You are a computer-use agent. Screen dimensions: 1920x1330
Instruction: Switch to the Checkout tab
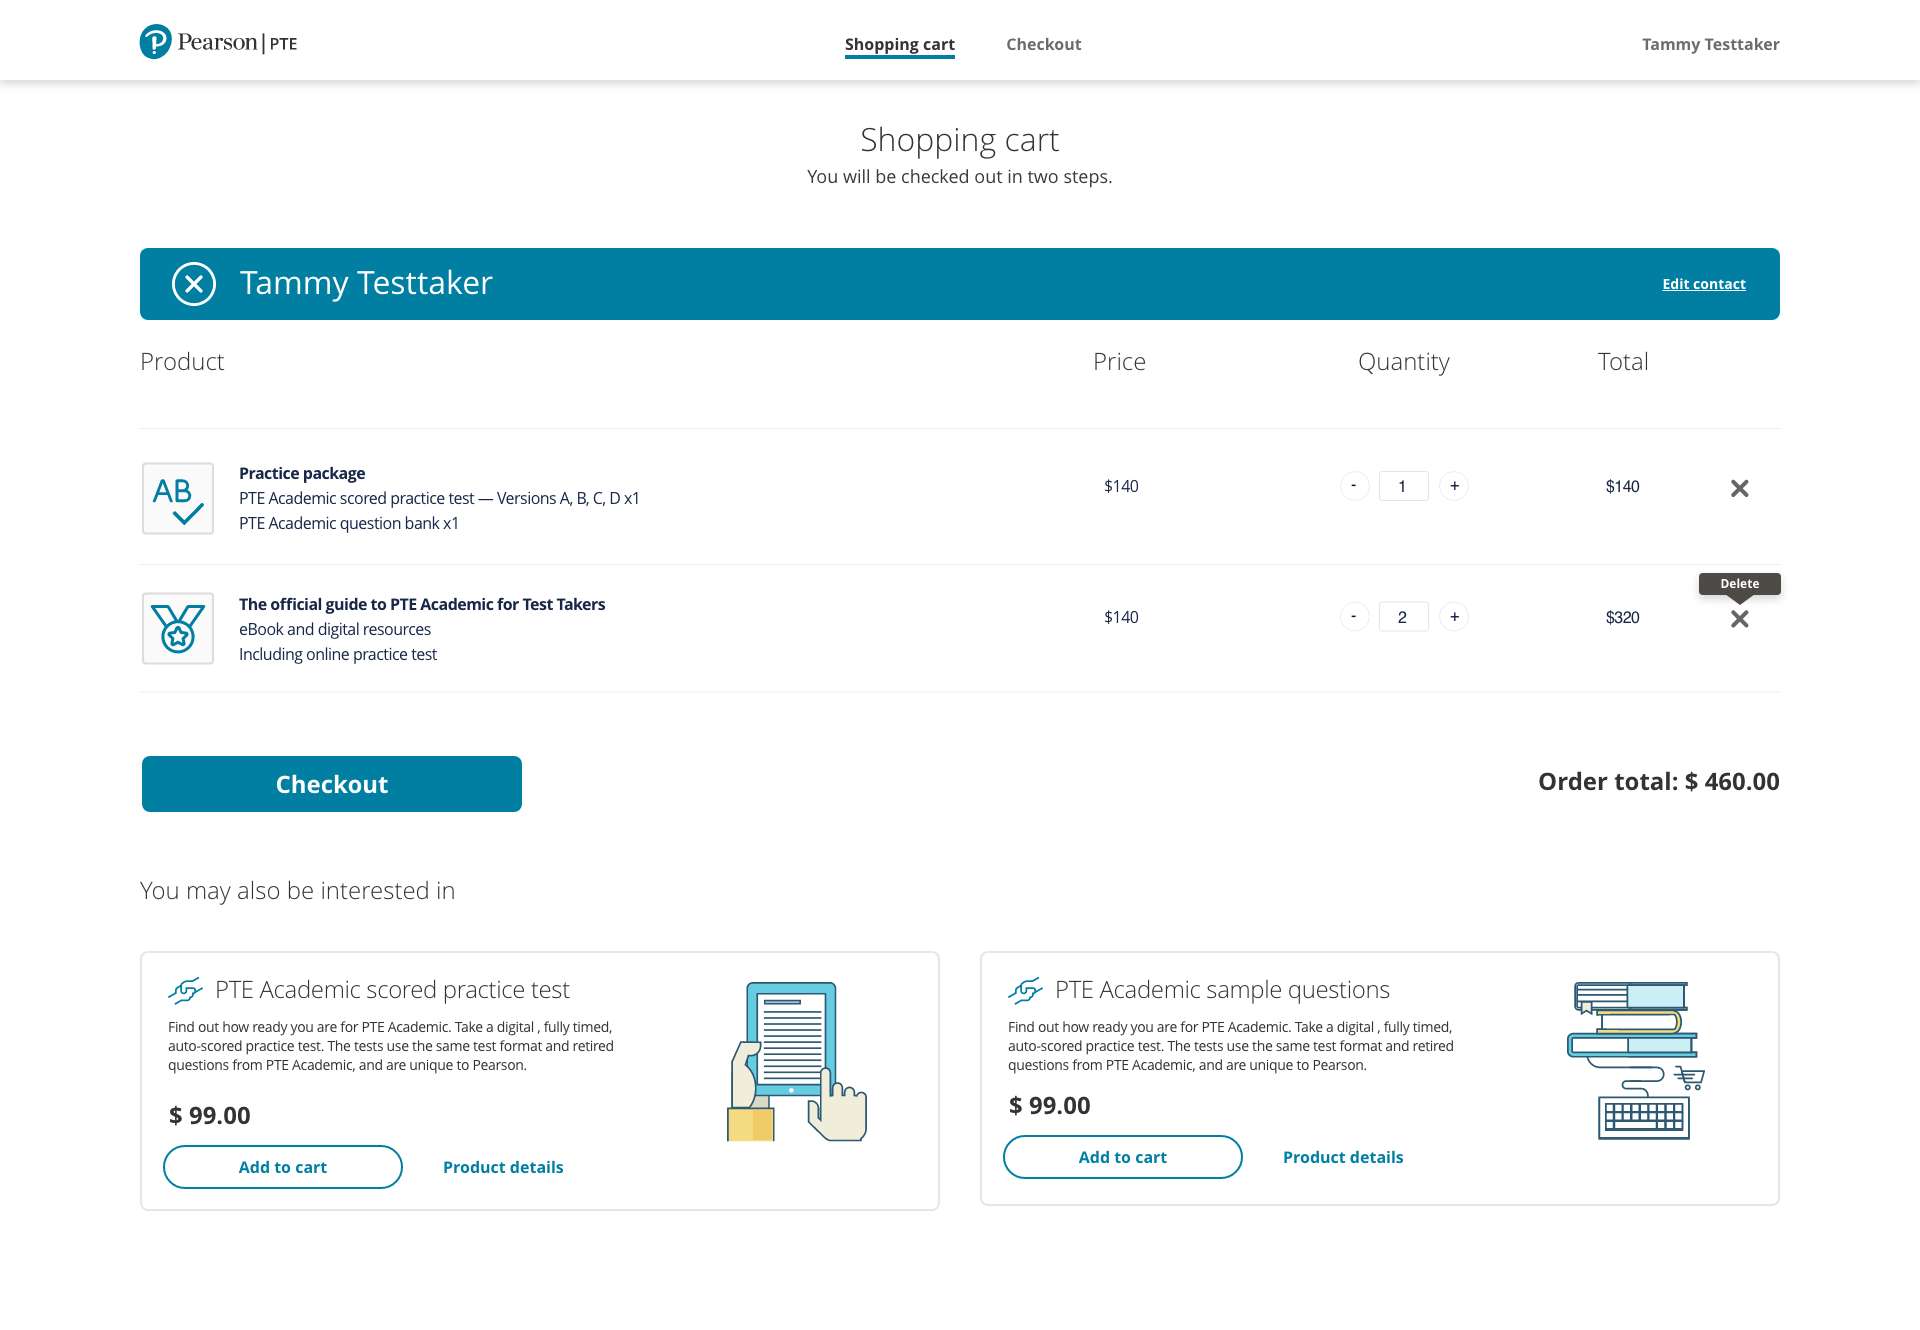click(1043, 44)
